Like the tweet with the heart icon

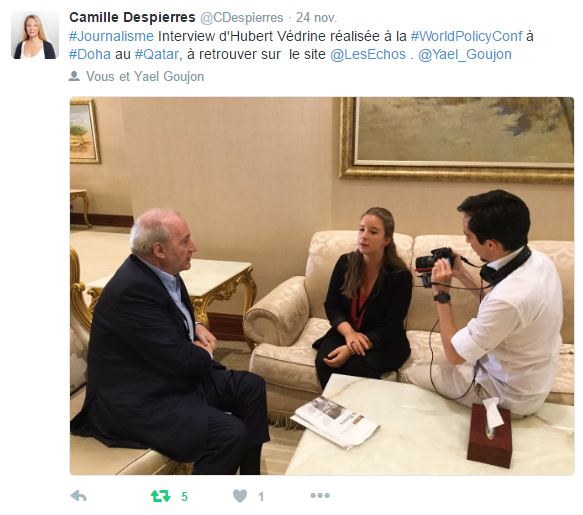[x=239, y=496]
